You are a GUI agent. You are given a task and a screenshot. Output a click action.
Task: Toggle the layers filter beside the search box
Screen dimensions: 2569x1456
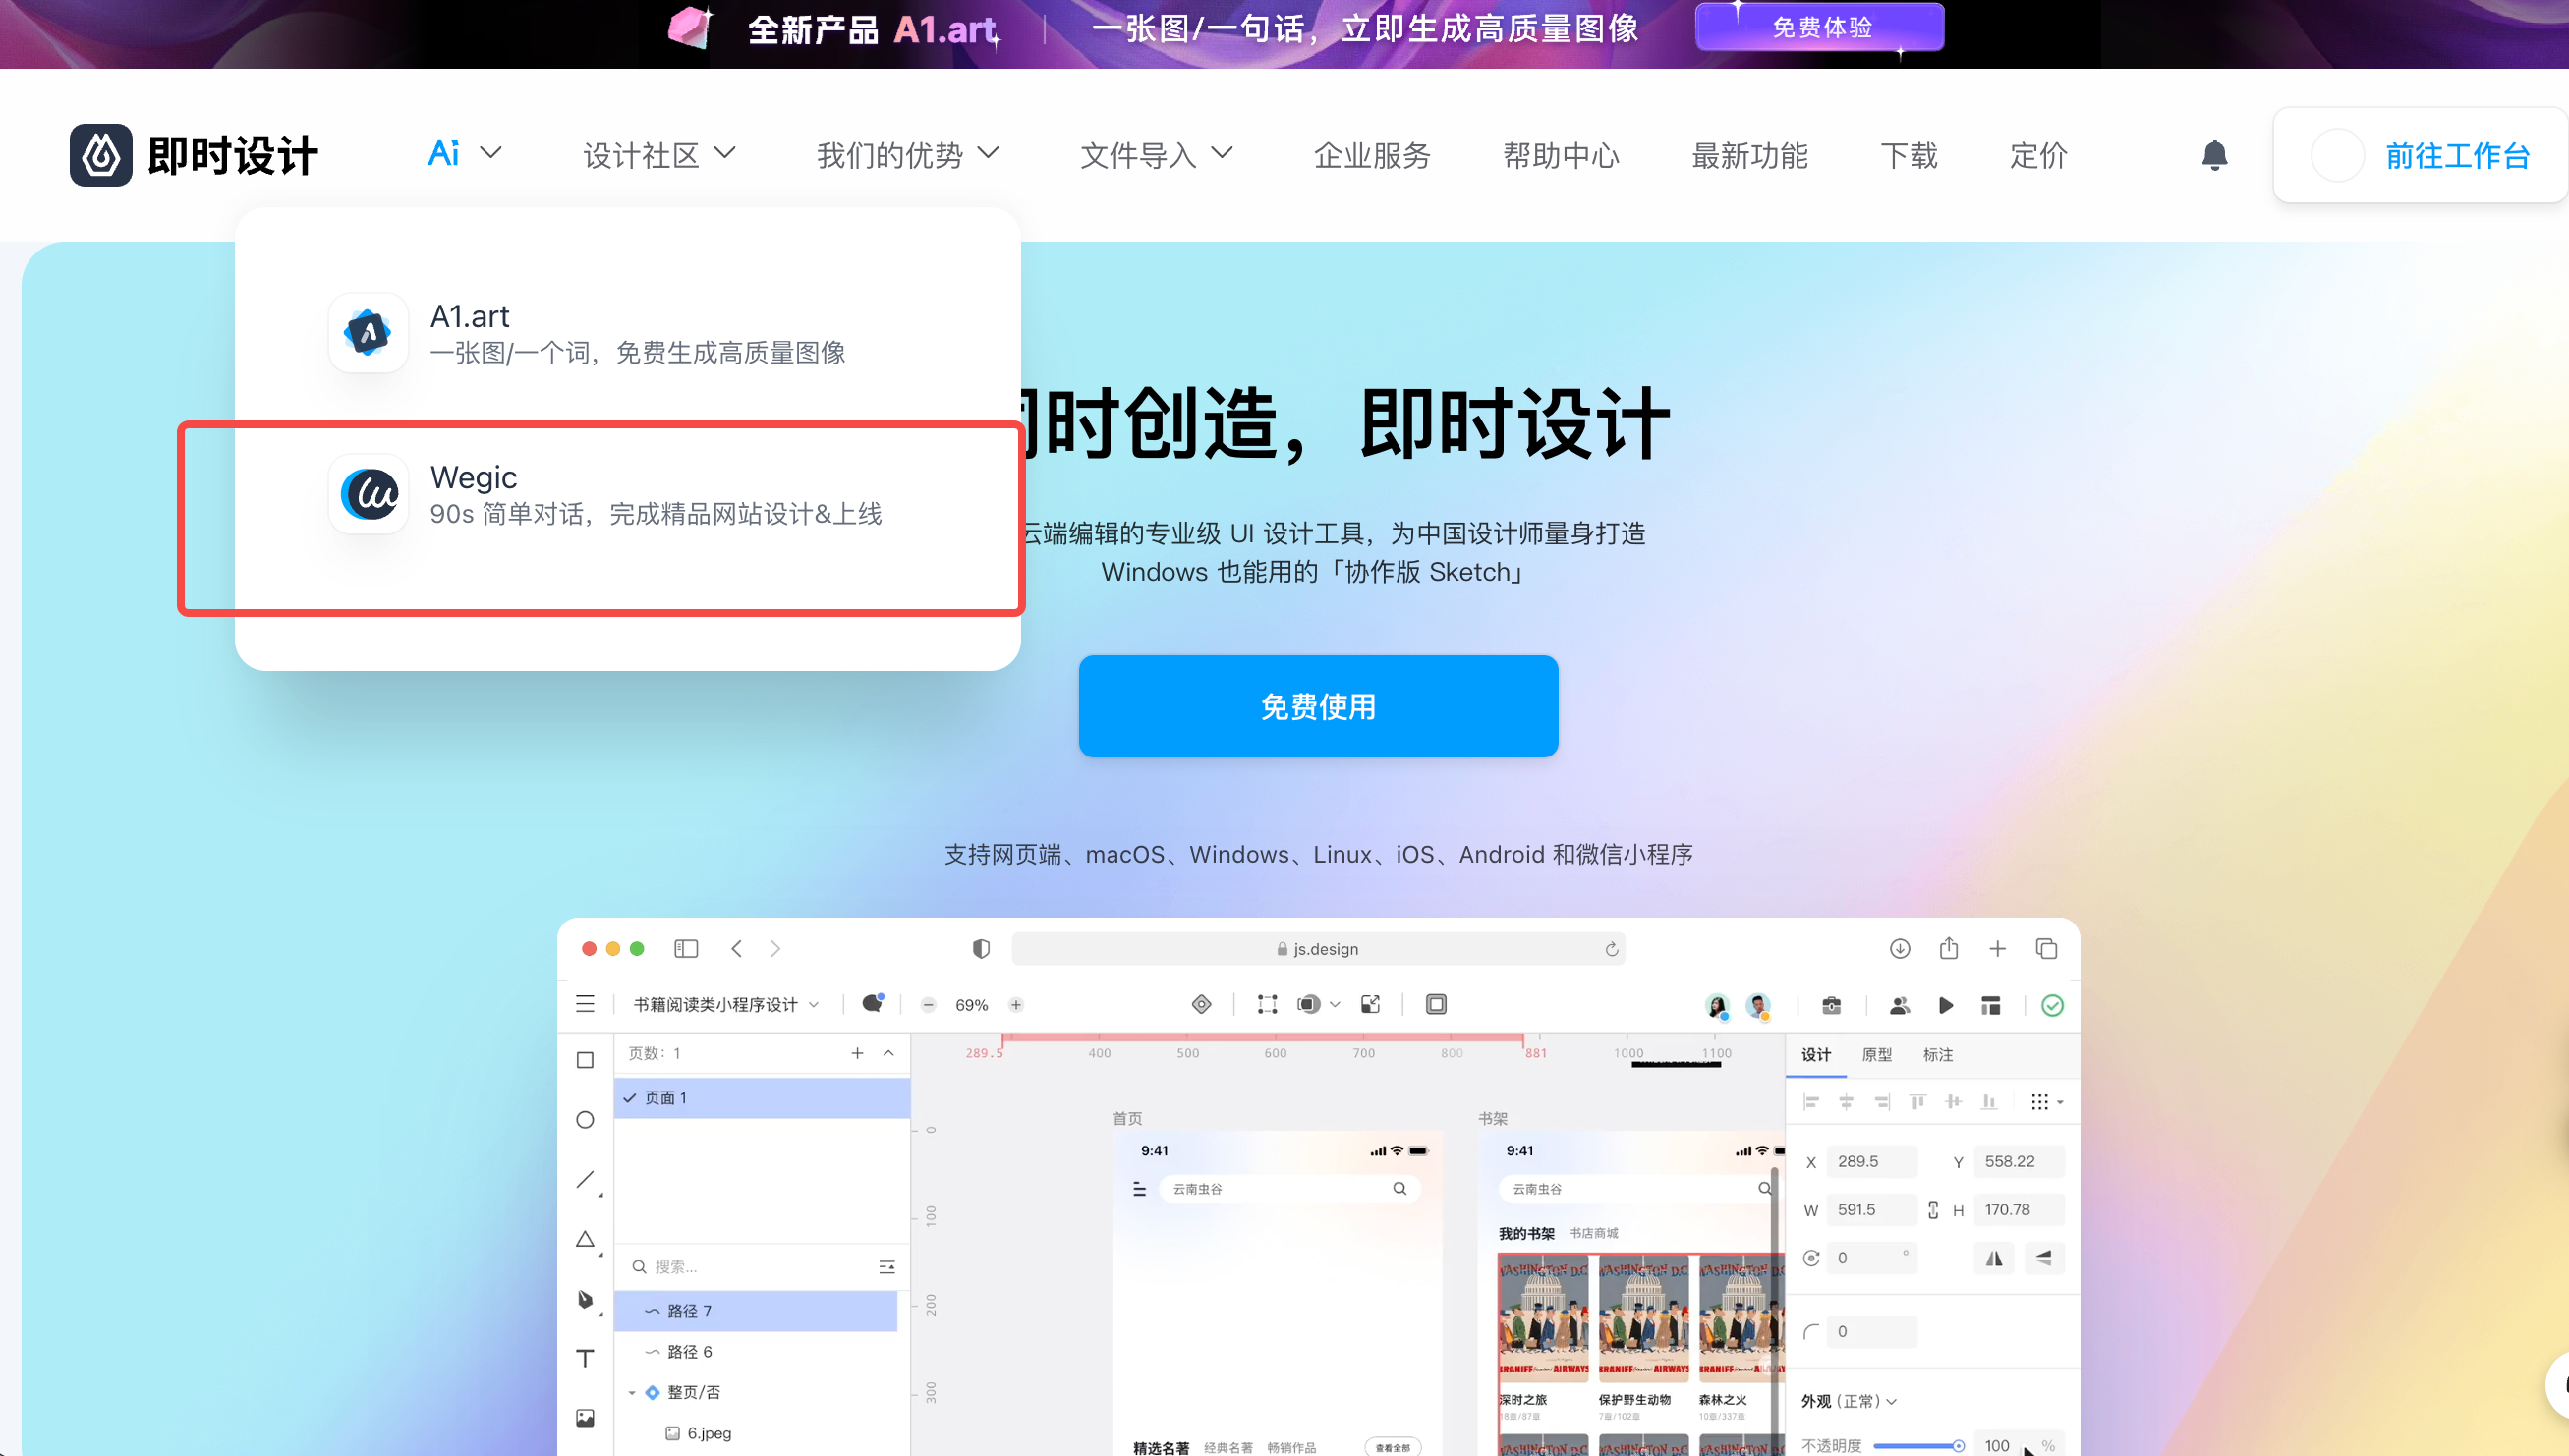click(886, 1266)
